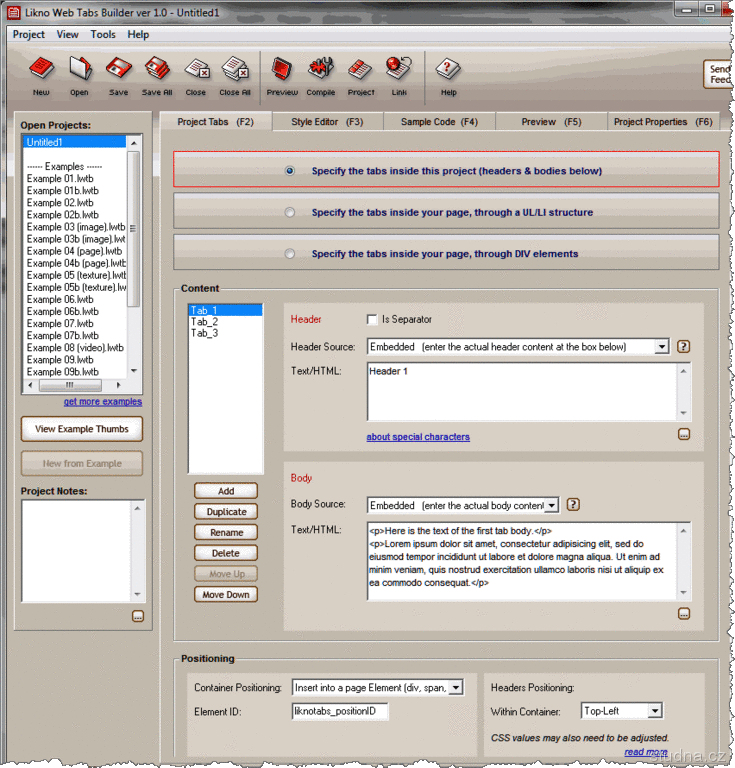Open expanded editor for Project Notes
Screen dimensions: 735x768
point(138,616)
